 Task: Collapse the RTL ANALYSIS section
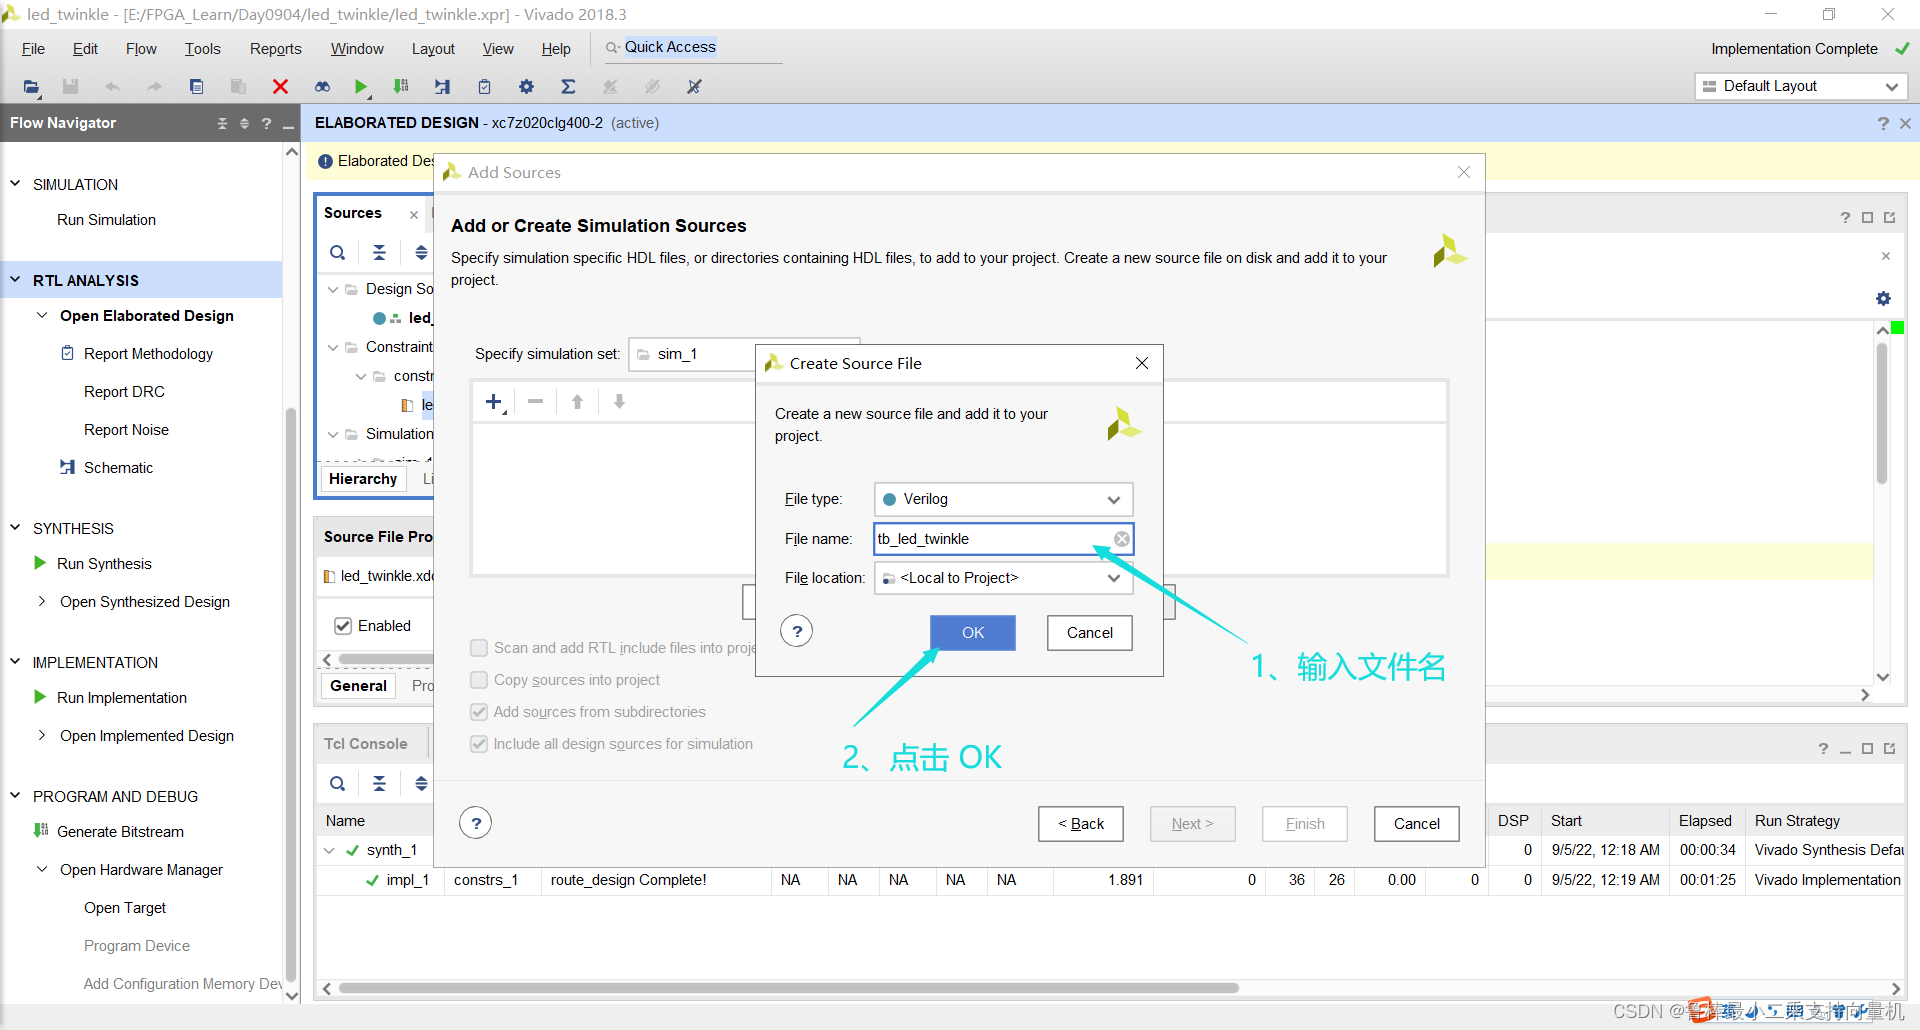click(15, 280)
